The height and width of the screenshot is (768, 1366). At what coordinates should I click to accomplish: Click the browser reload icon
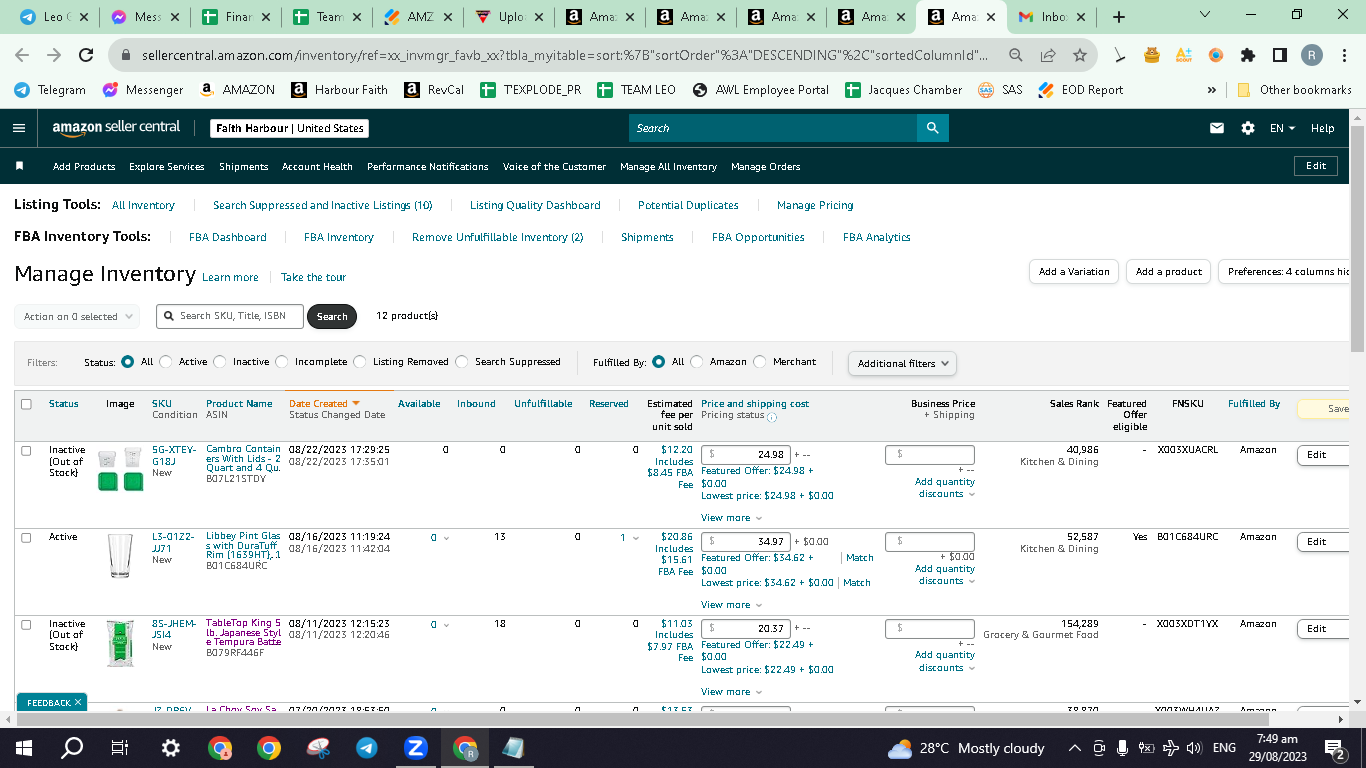[x=86, y=56]
